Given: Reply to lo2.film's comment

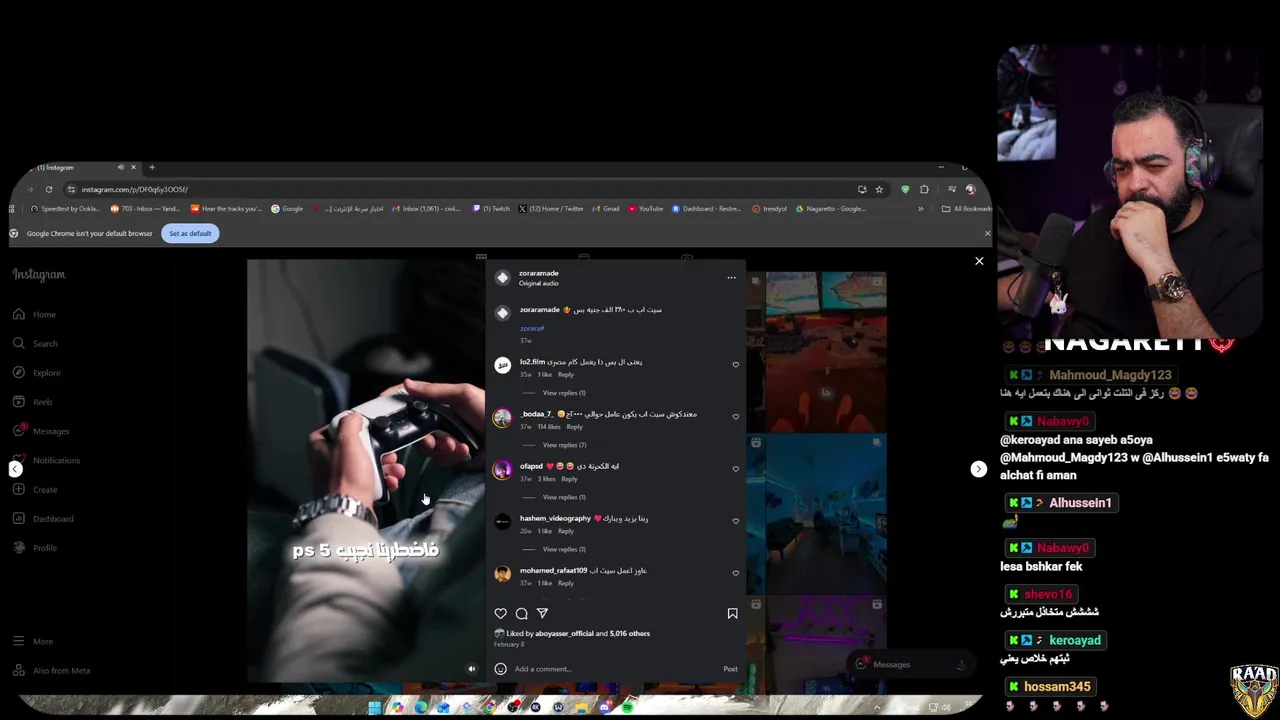Looking at the screenshot, I should click(566, 375).
